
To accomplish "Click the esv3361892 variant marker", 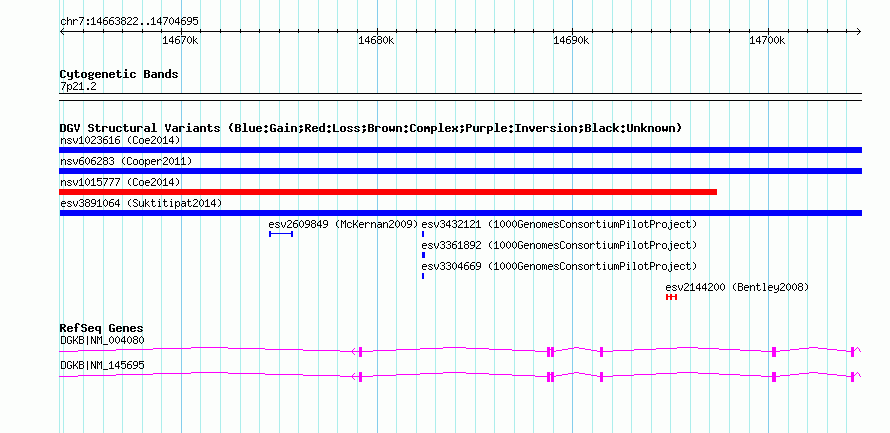I will pyautogui.click(x=423, y=255).
